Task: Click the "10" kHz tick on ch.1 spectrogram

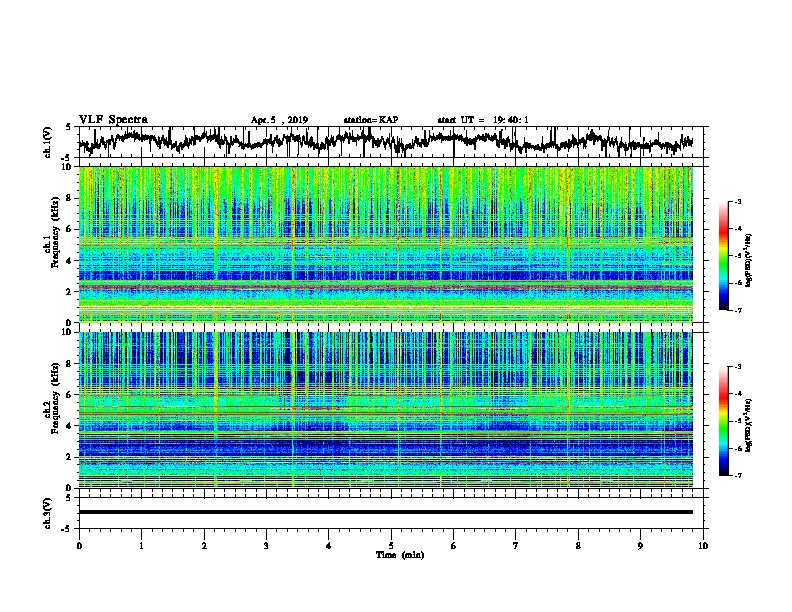Action: 68,167
